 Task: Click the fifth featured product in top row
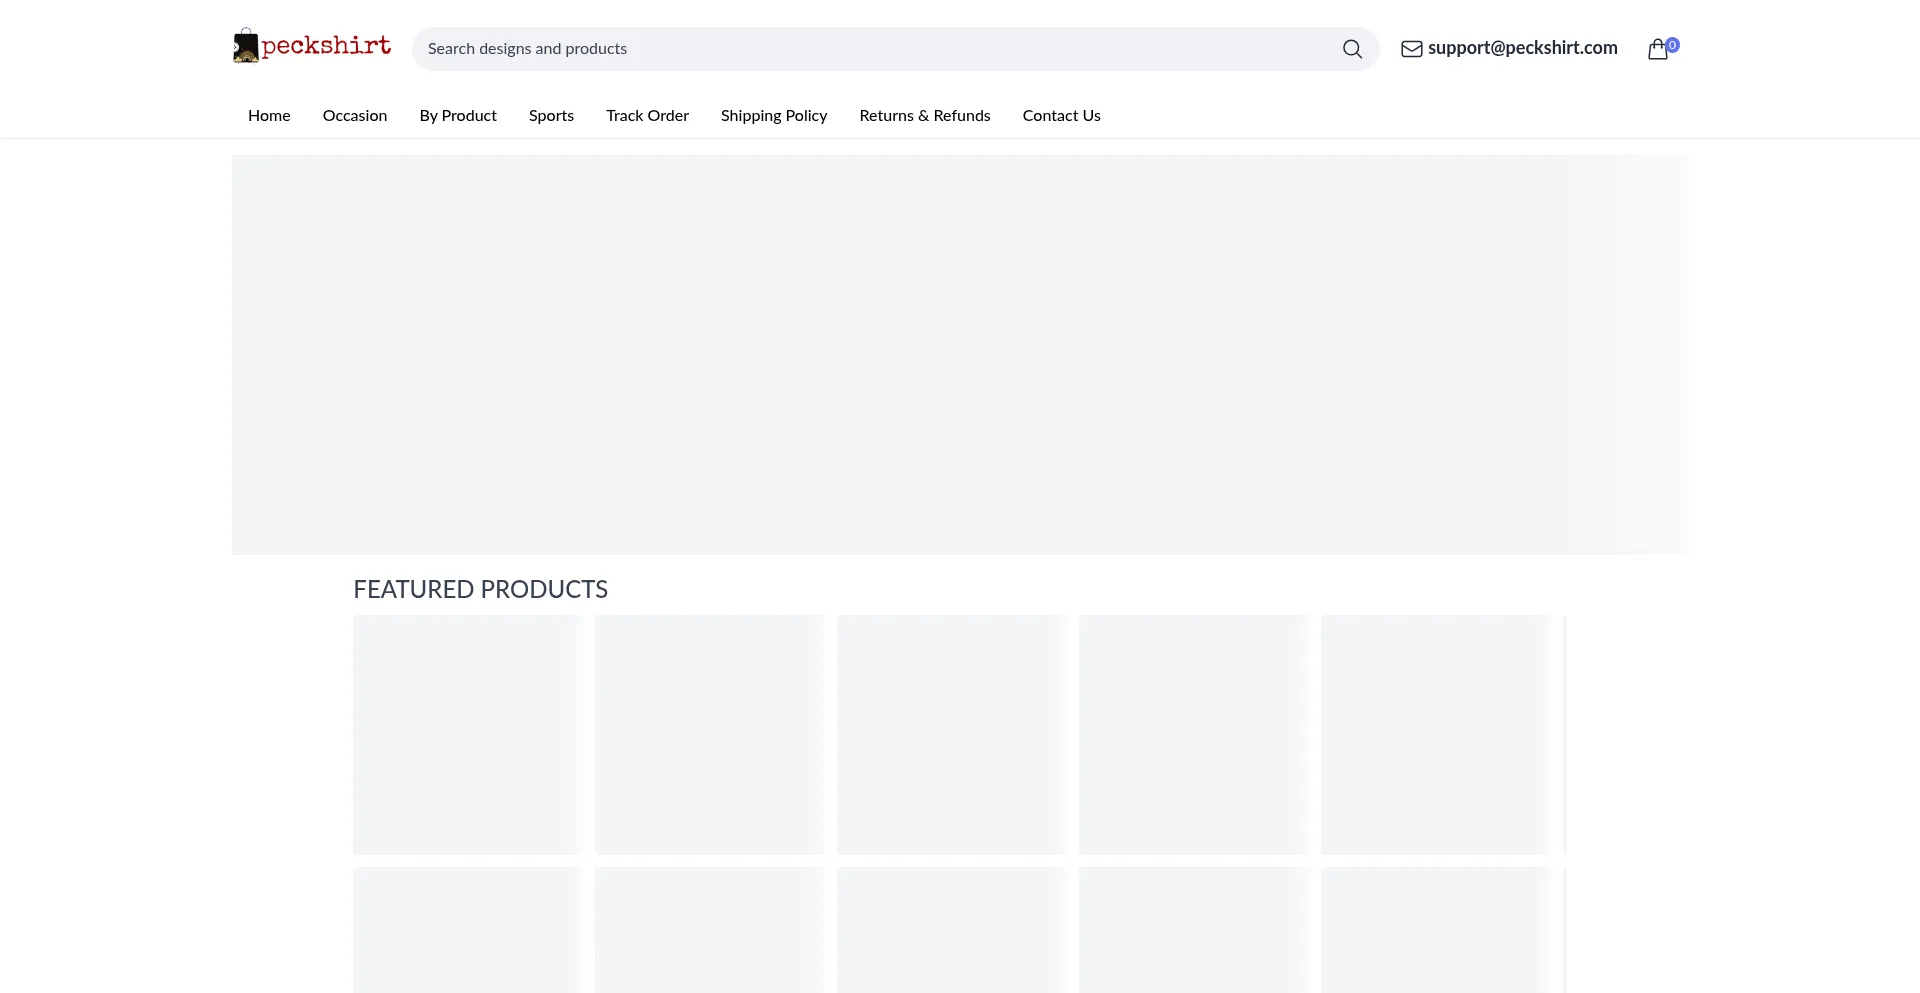point(1436,735)
